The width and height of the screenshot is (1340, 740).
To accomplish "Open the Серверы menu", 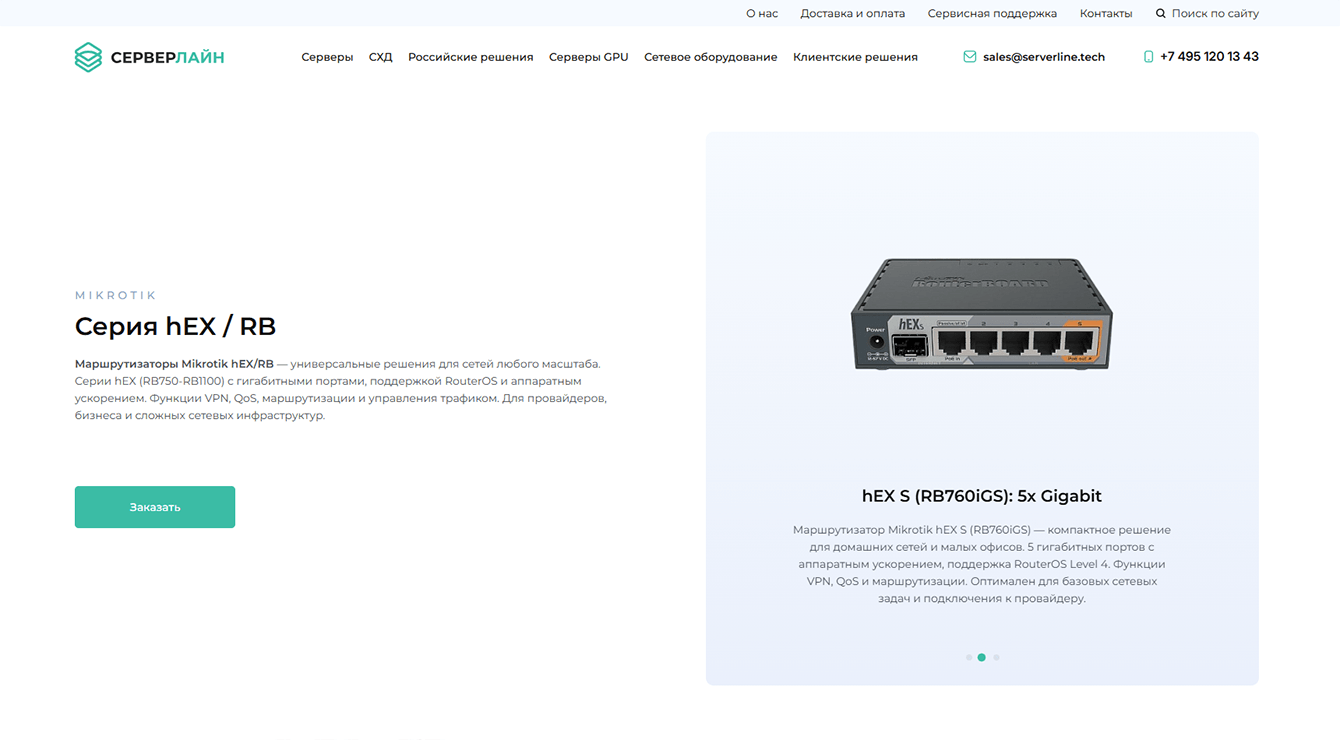I will pyautogui.click(x=327, y=57).
